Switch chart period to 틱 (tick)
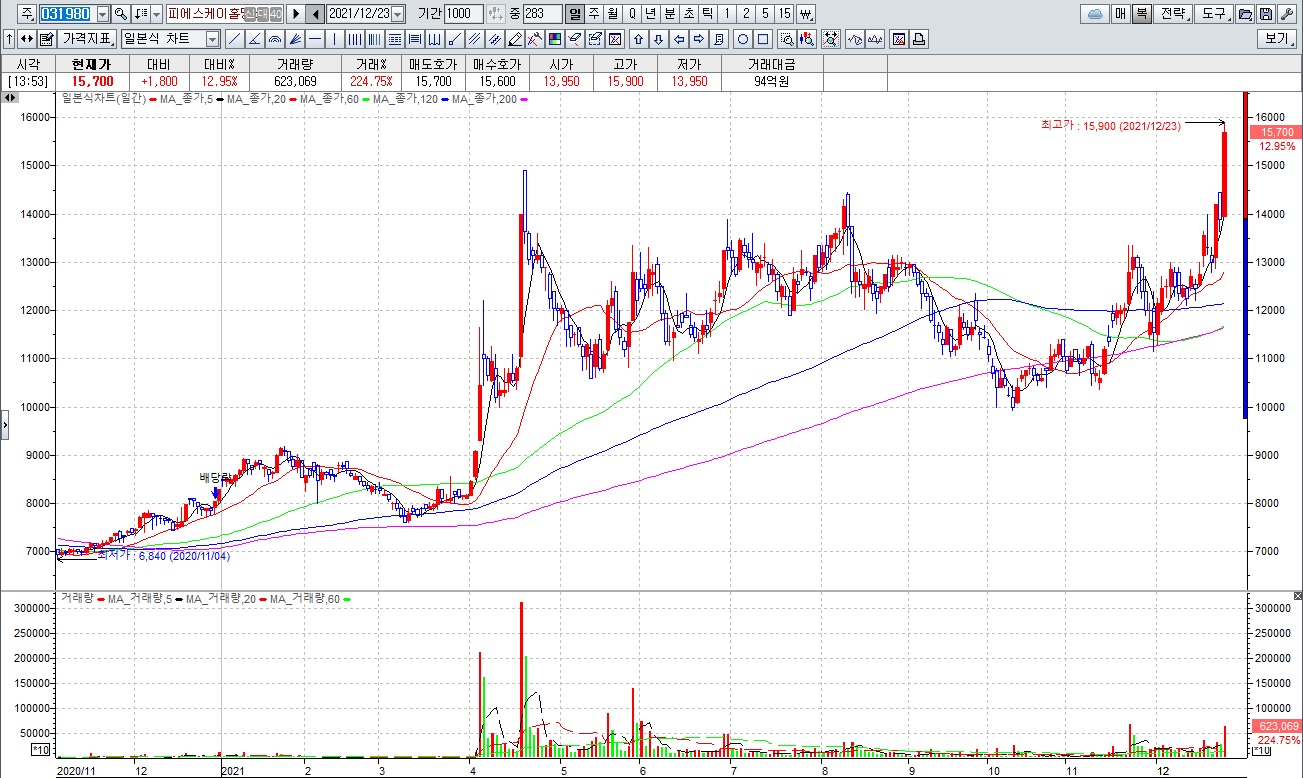 pyautogui.click(x=708, y=14)
